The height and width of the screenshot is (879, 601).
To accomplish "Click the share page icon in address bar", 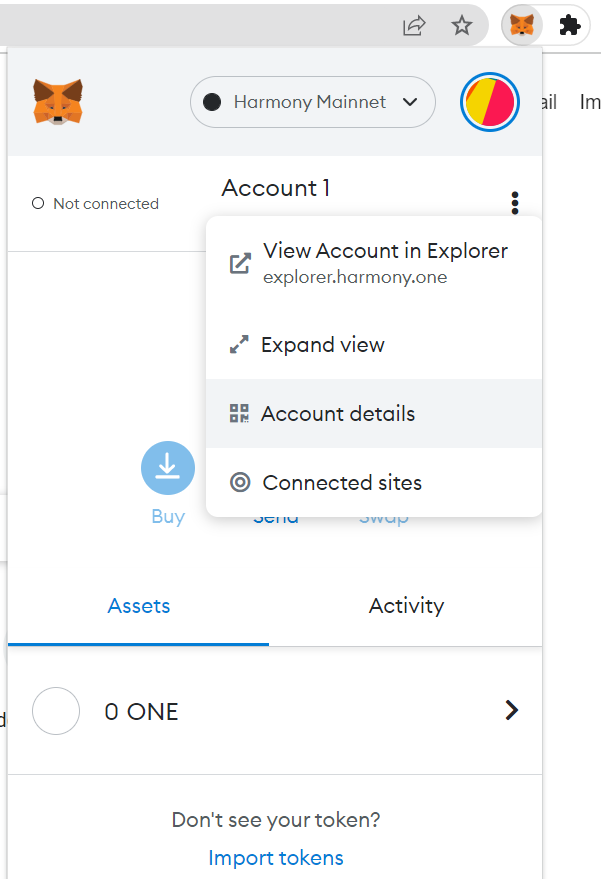I will [414, 26].
